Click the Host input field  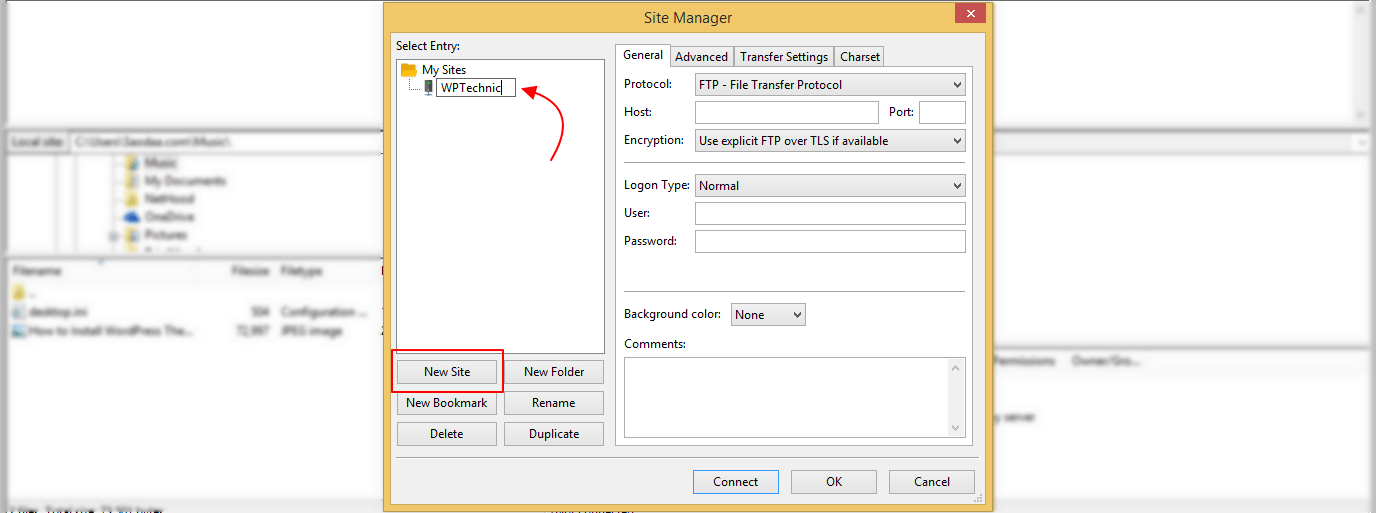click(x=786, y=113)
